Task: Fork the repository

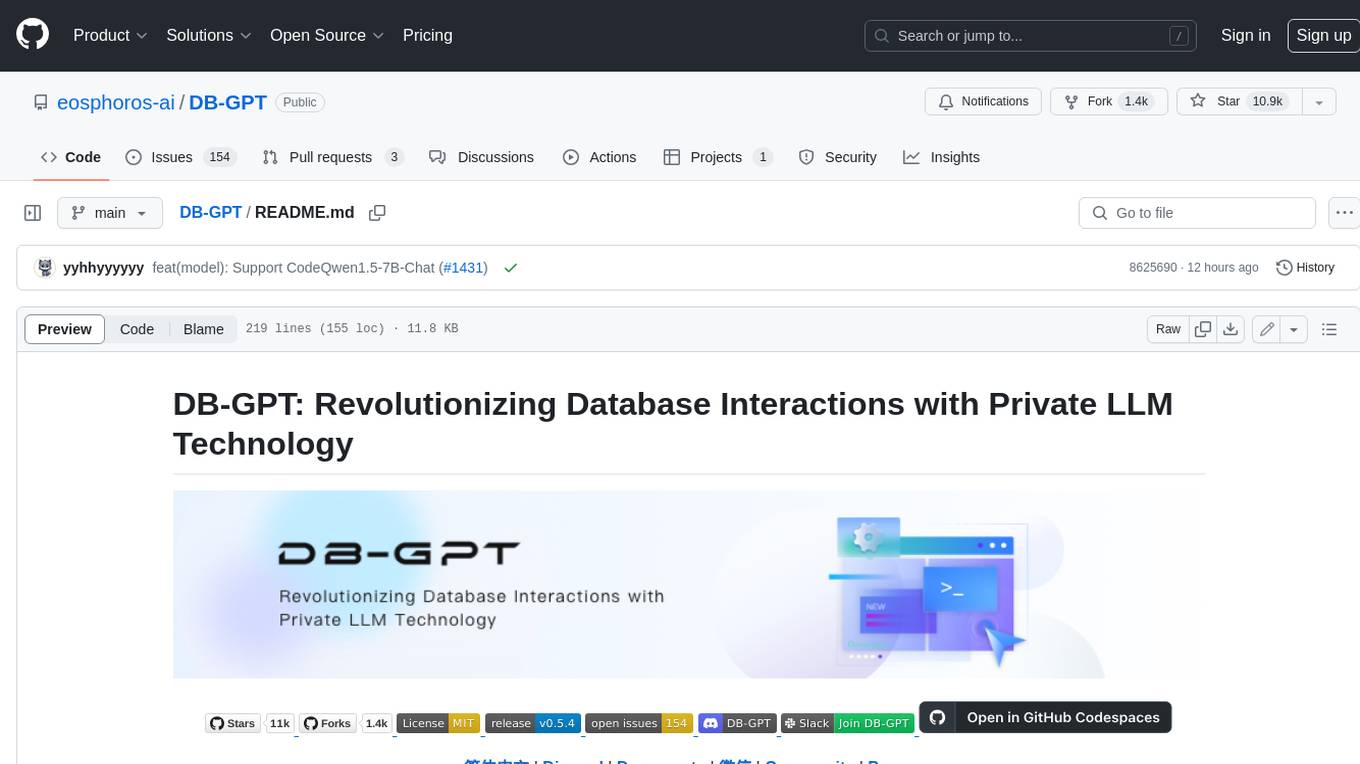Action: tap(1109, 102)
